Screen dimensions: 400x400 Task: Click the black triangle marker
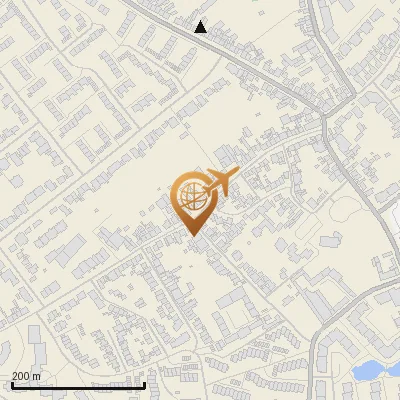(200, 27)
